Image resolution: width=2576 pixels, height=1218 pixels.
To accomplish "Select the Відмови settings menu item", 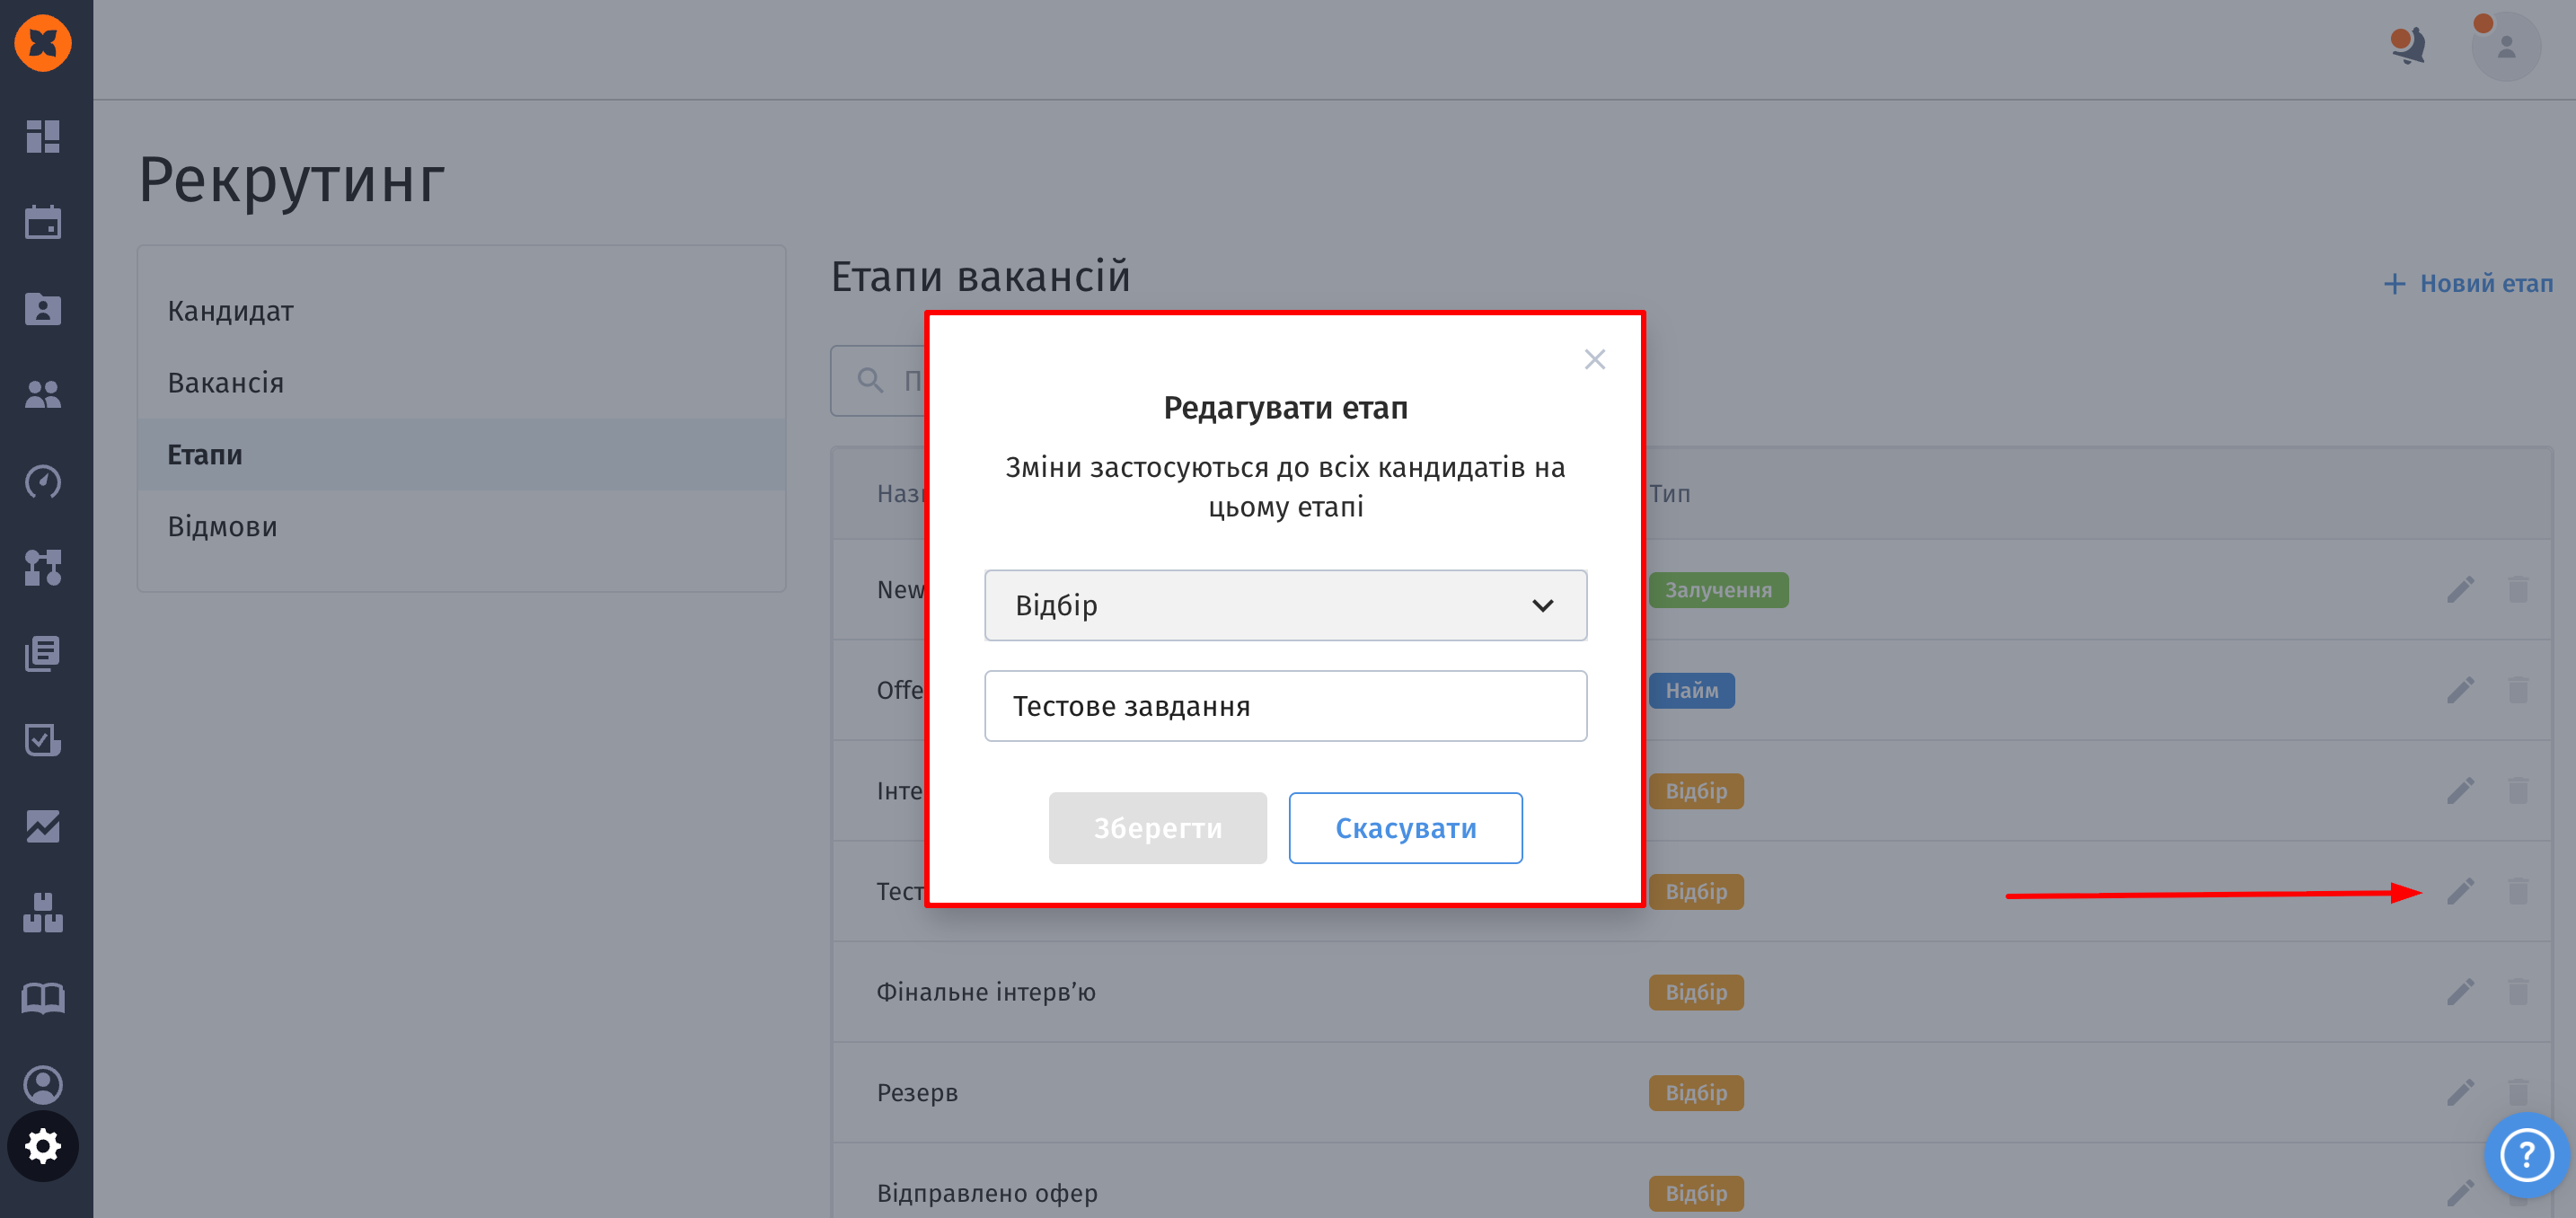I will [x=222, y=526].
